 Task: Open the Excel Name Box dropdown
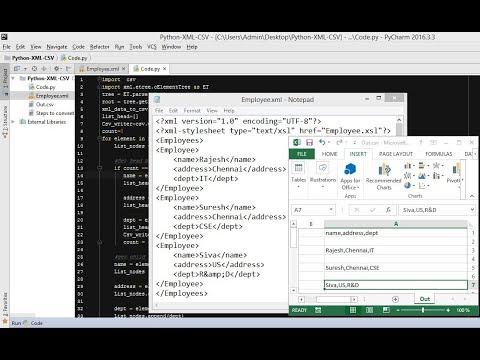pyautogui.click(x=331, y=209)
